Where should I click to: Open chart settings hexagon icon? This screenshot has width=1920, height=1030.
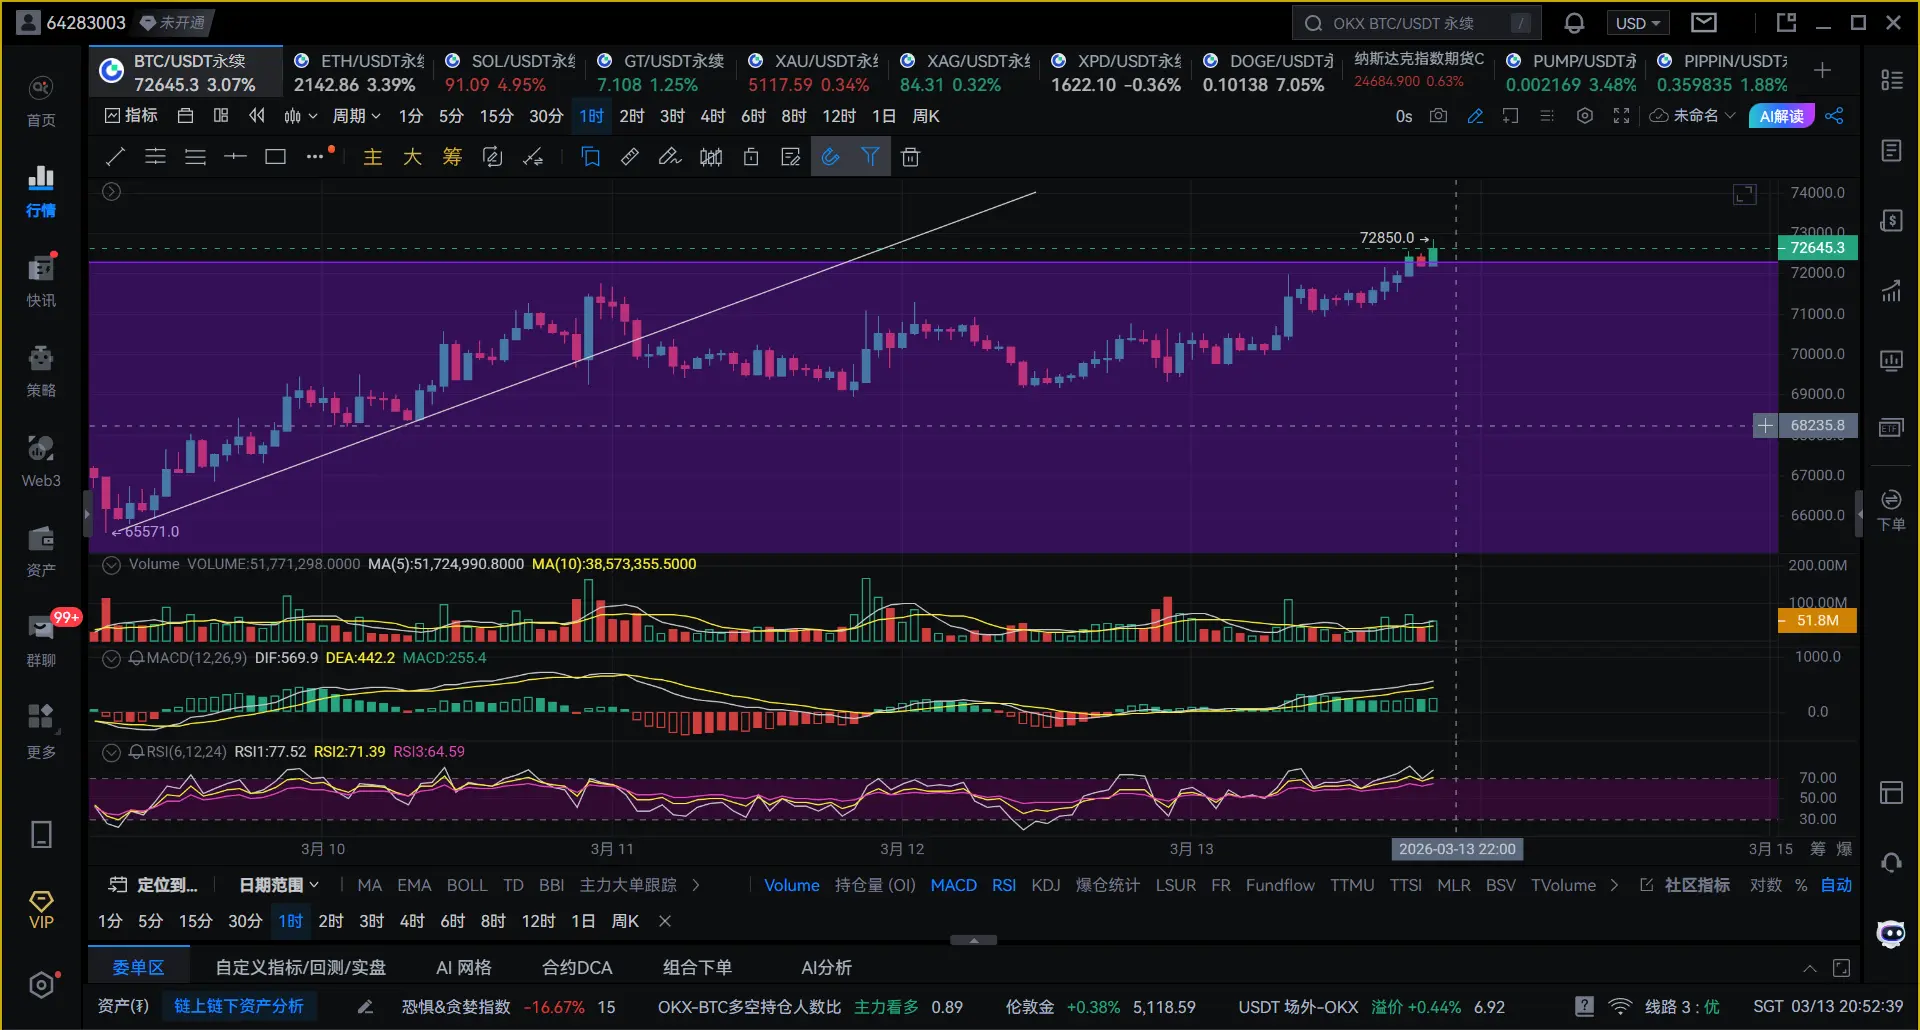(x=1585, y=116)
